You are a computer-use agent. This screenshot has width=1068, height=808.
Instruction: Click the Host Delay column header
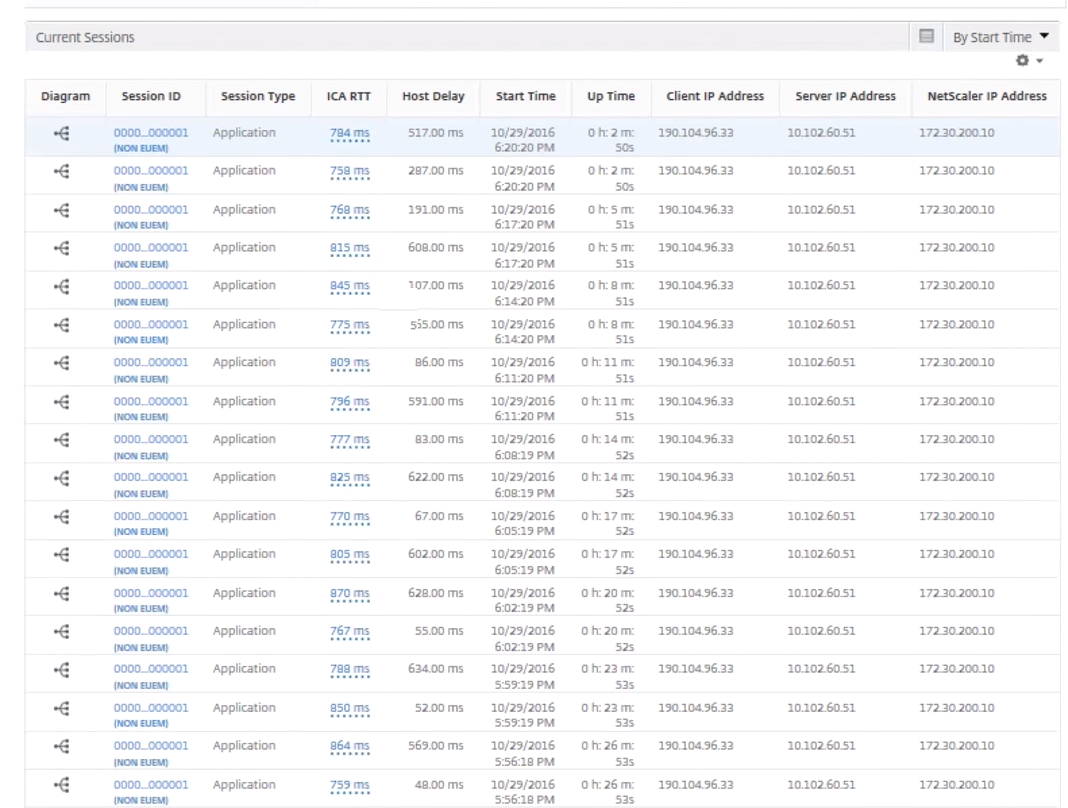432,97
